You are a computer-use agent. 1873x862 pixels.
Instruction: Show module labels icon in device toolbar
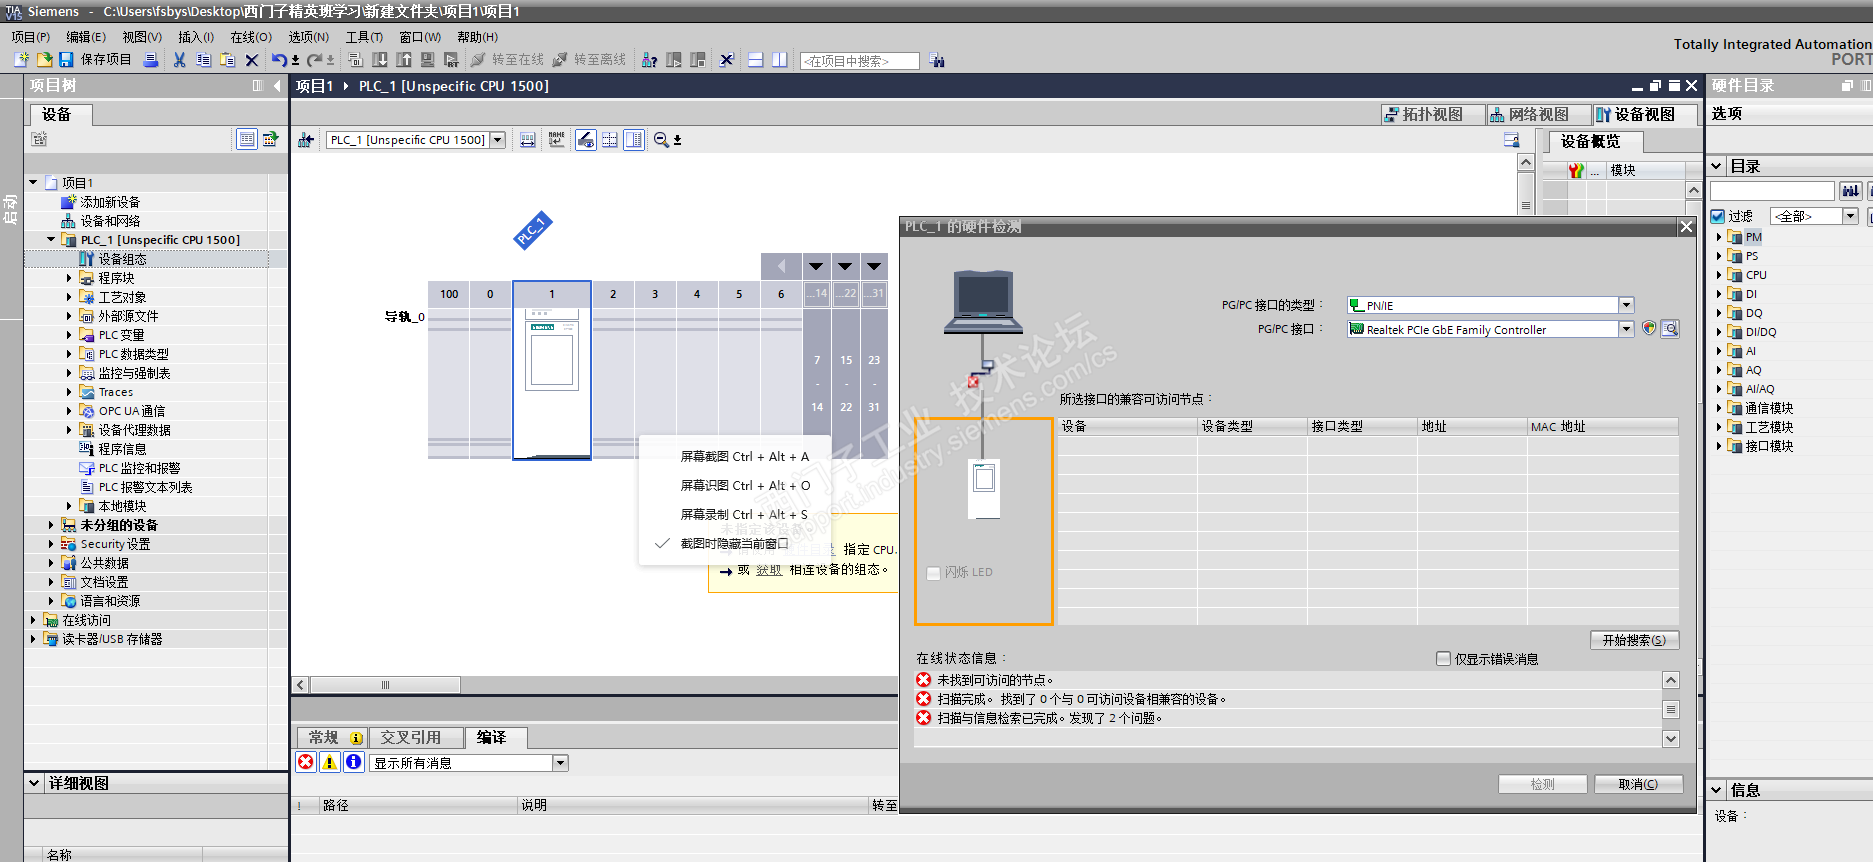(557, 140)
